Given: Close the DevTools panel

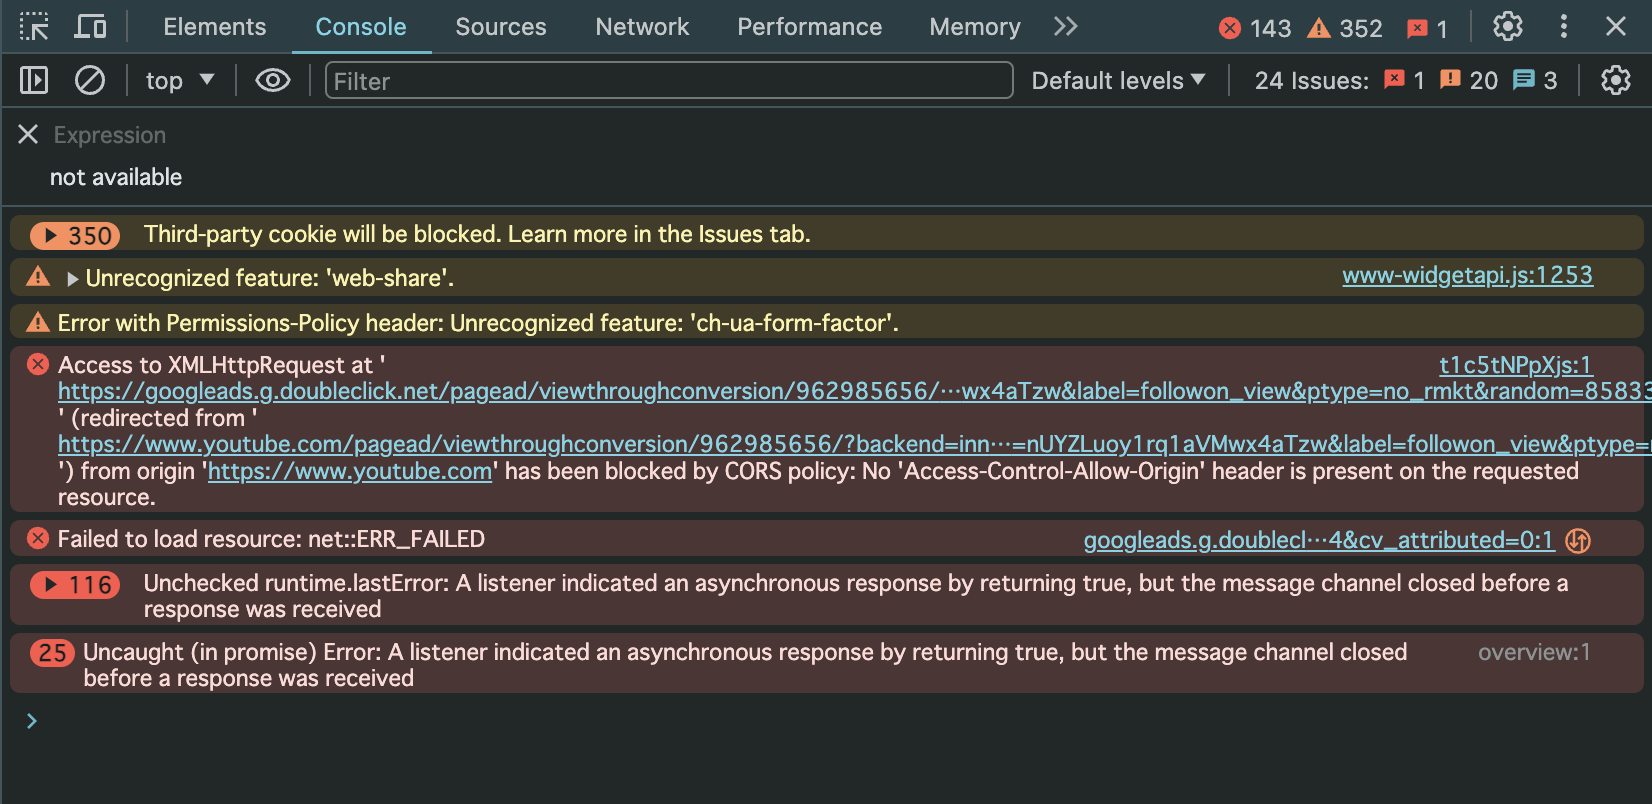Looking at the screenshot, I should [x=1616, y=27].
